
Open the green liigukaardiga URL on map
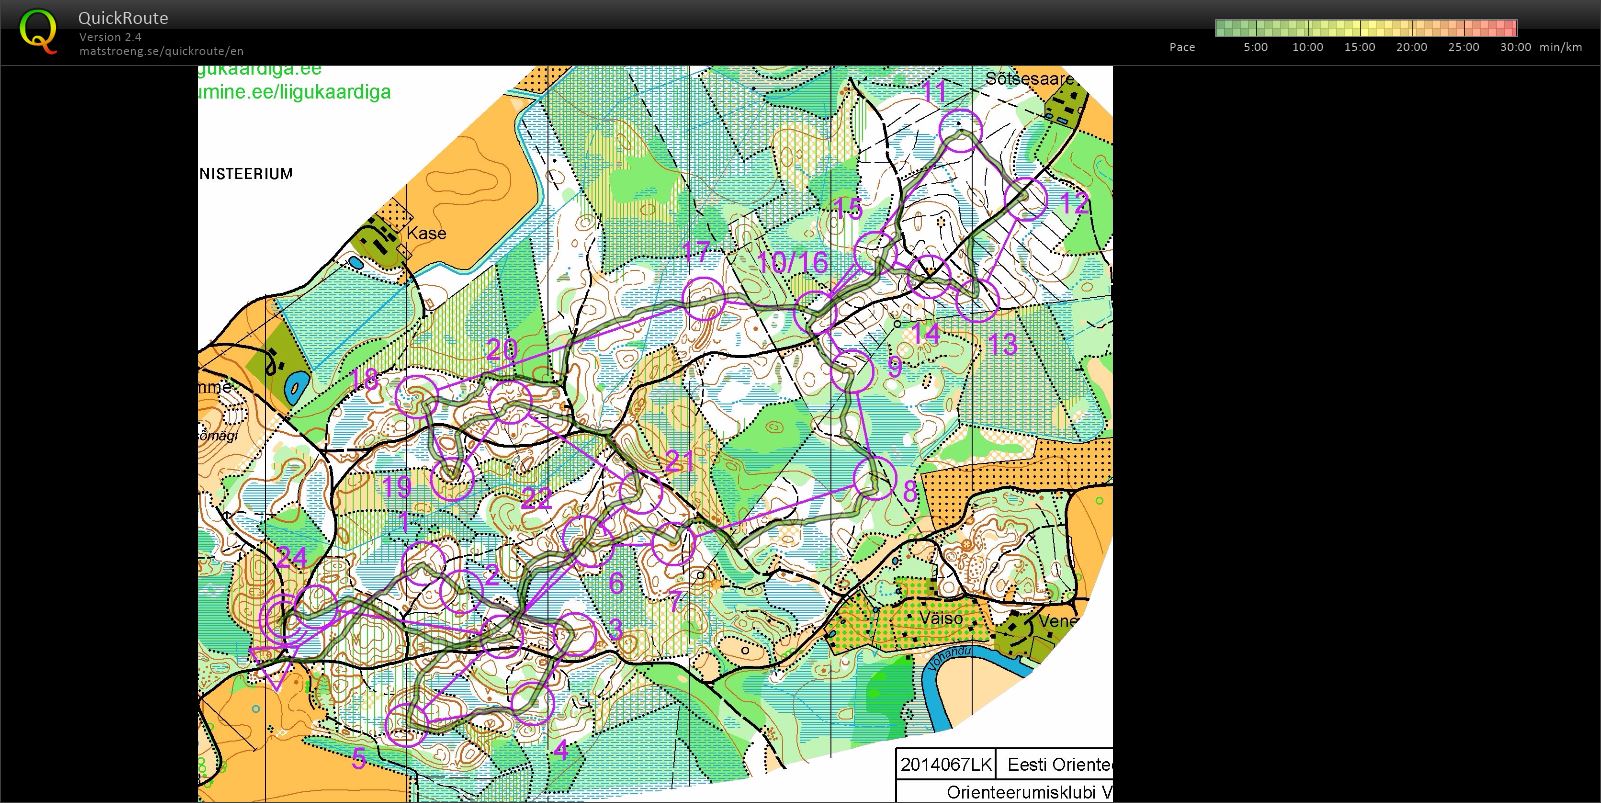(x=295, y=92)
